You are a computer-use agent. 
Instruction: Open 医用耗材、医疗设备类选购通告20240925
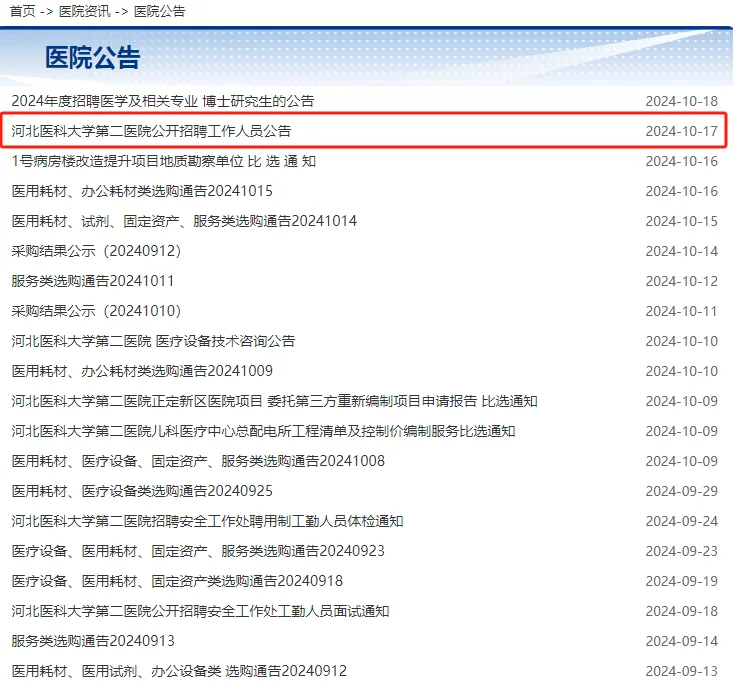tap(142, 491)
